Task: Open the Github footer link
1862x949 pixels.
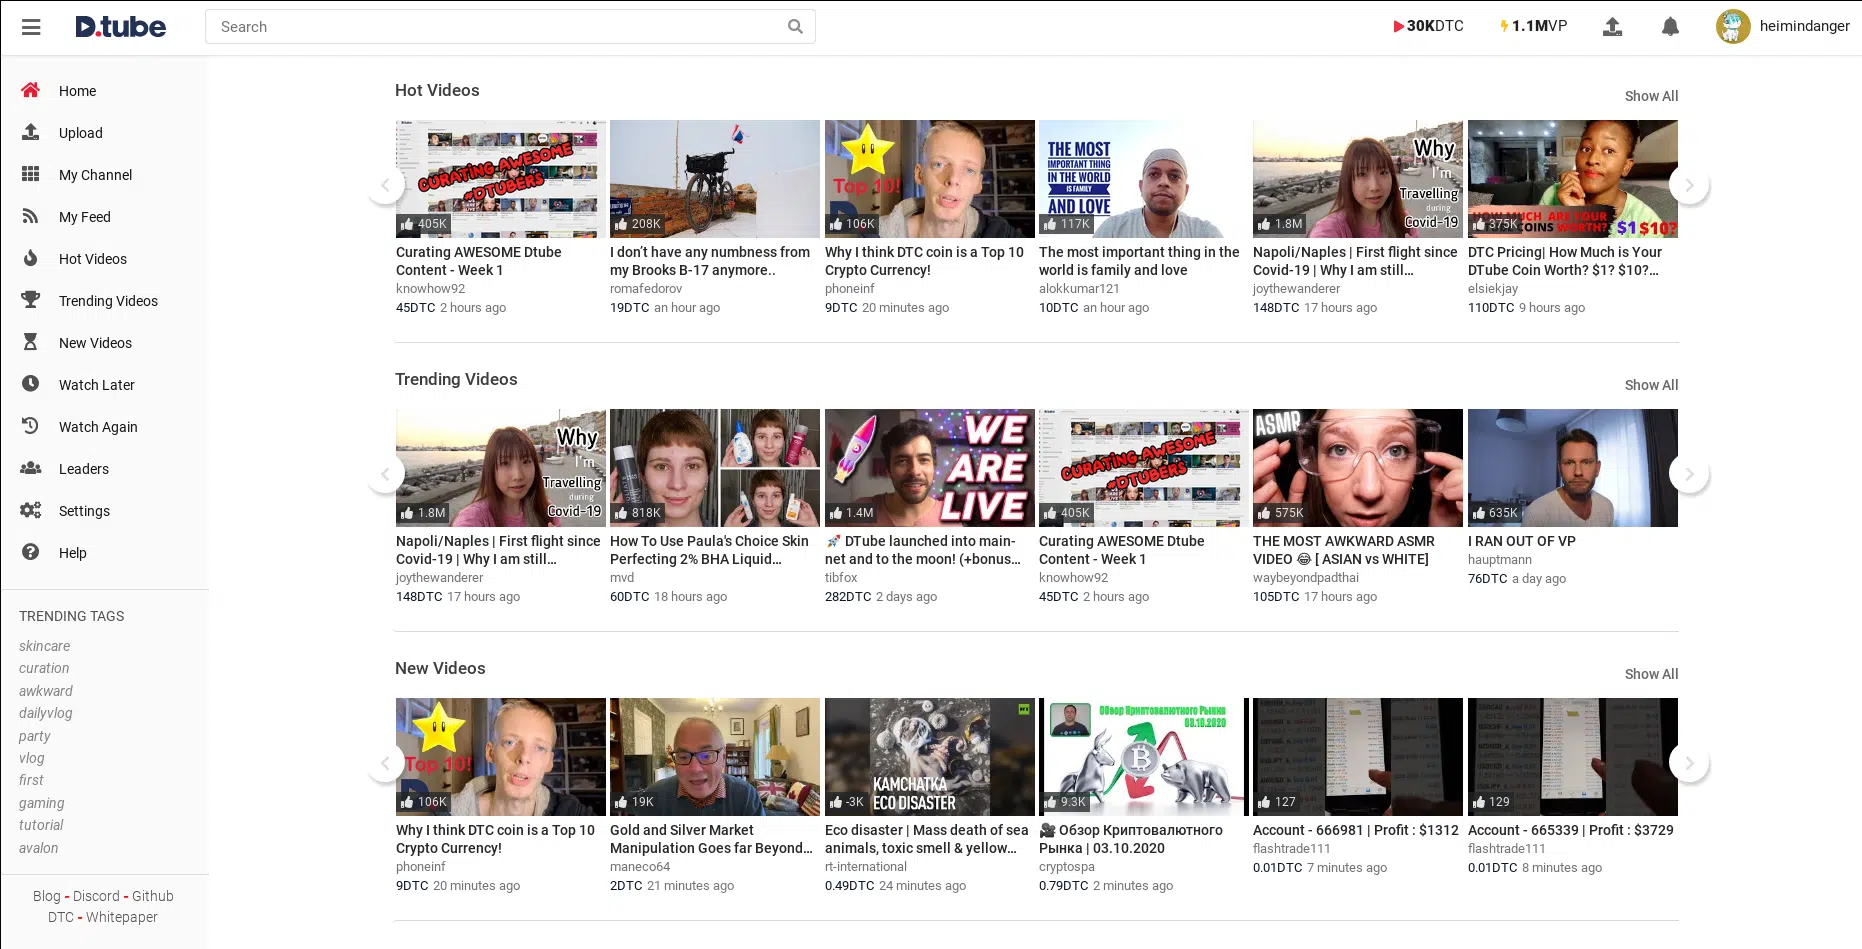Action: pos(153,896)
